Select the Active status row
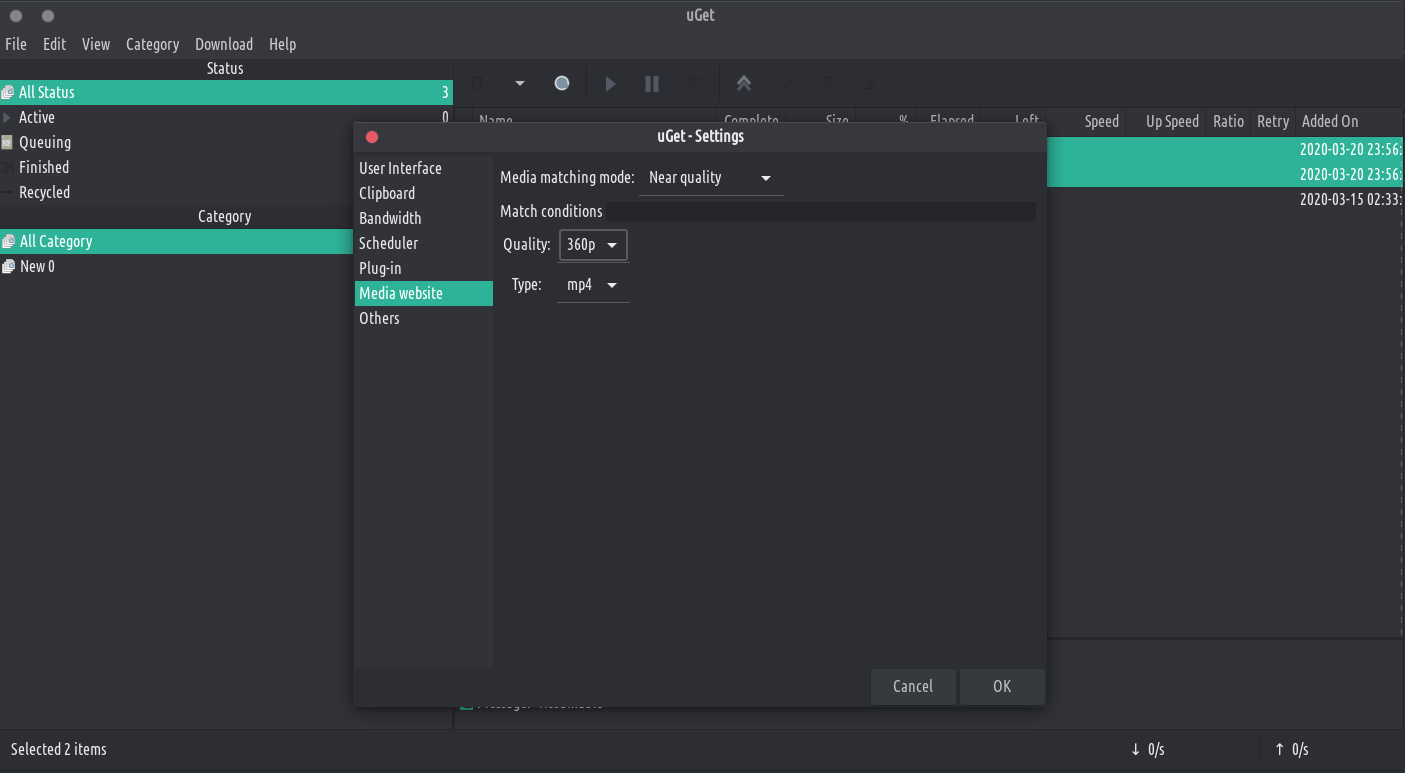This screenshot has width=1405, height=773. (226, 117)
